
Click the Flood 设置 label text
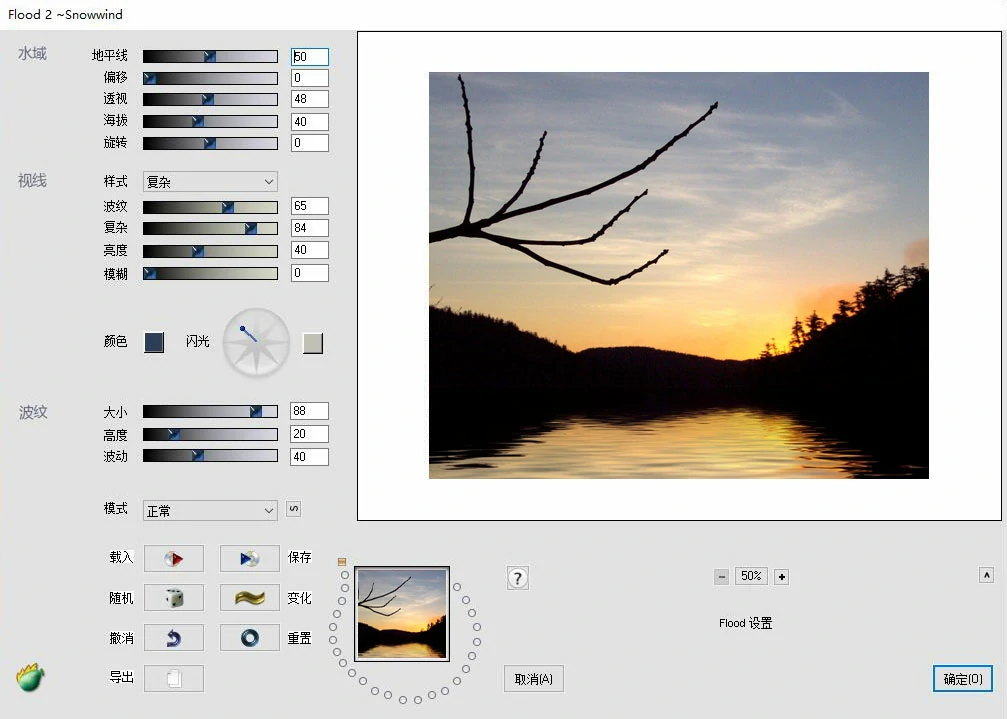coord(746,623)
